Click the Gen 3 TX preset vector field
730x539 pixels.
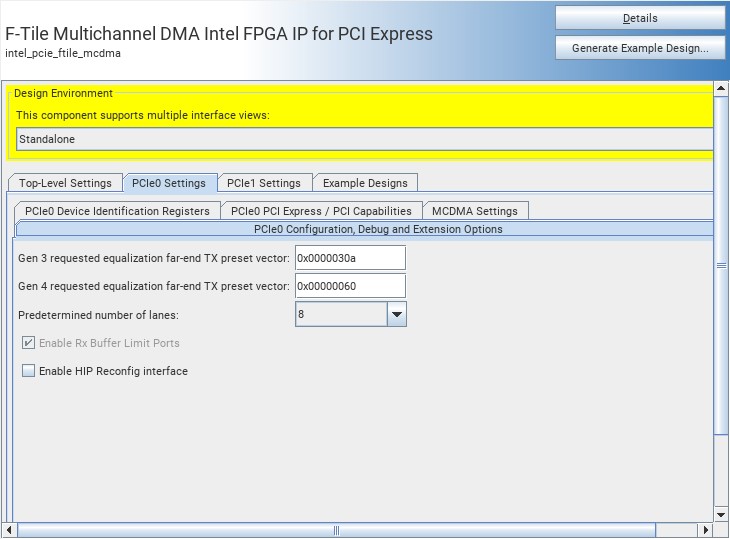(x=350, y=258)
